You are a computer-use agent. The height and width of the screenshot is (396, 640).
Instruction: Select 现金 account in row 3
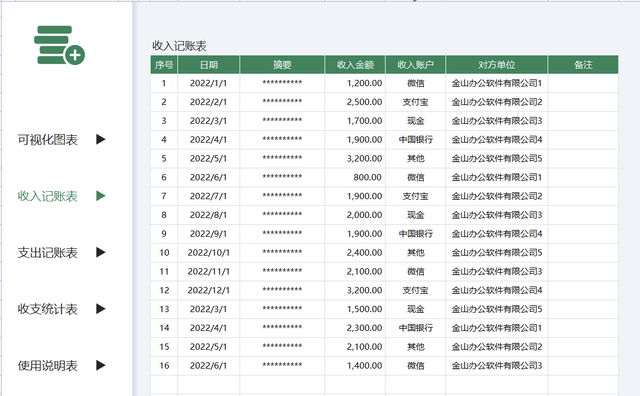click(x=416, y=121)
